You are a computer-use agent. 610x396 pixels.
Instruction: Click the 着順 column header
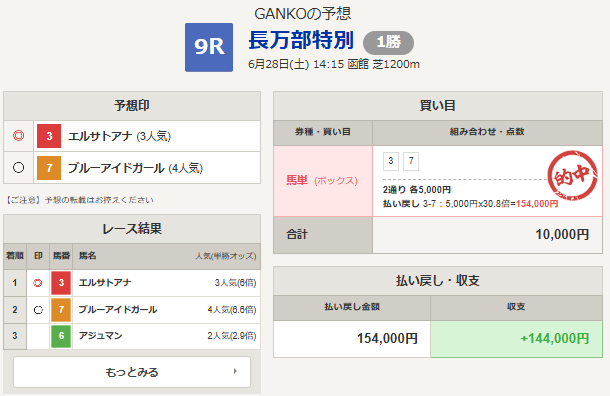[15, 256]
